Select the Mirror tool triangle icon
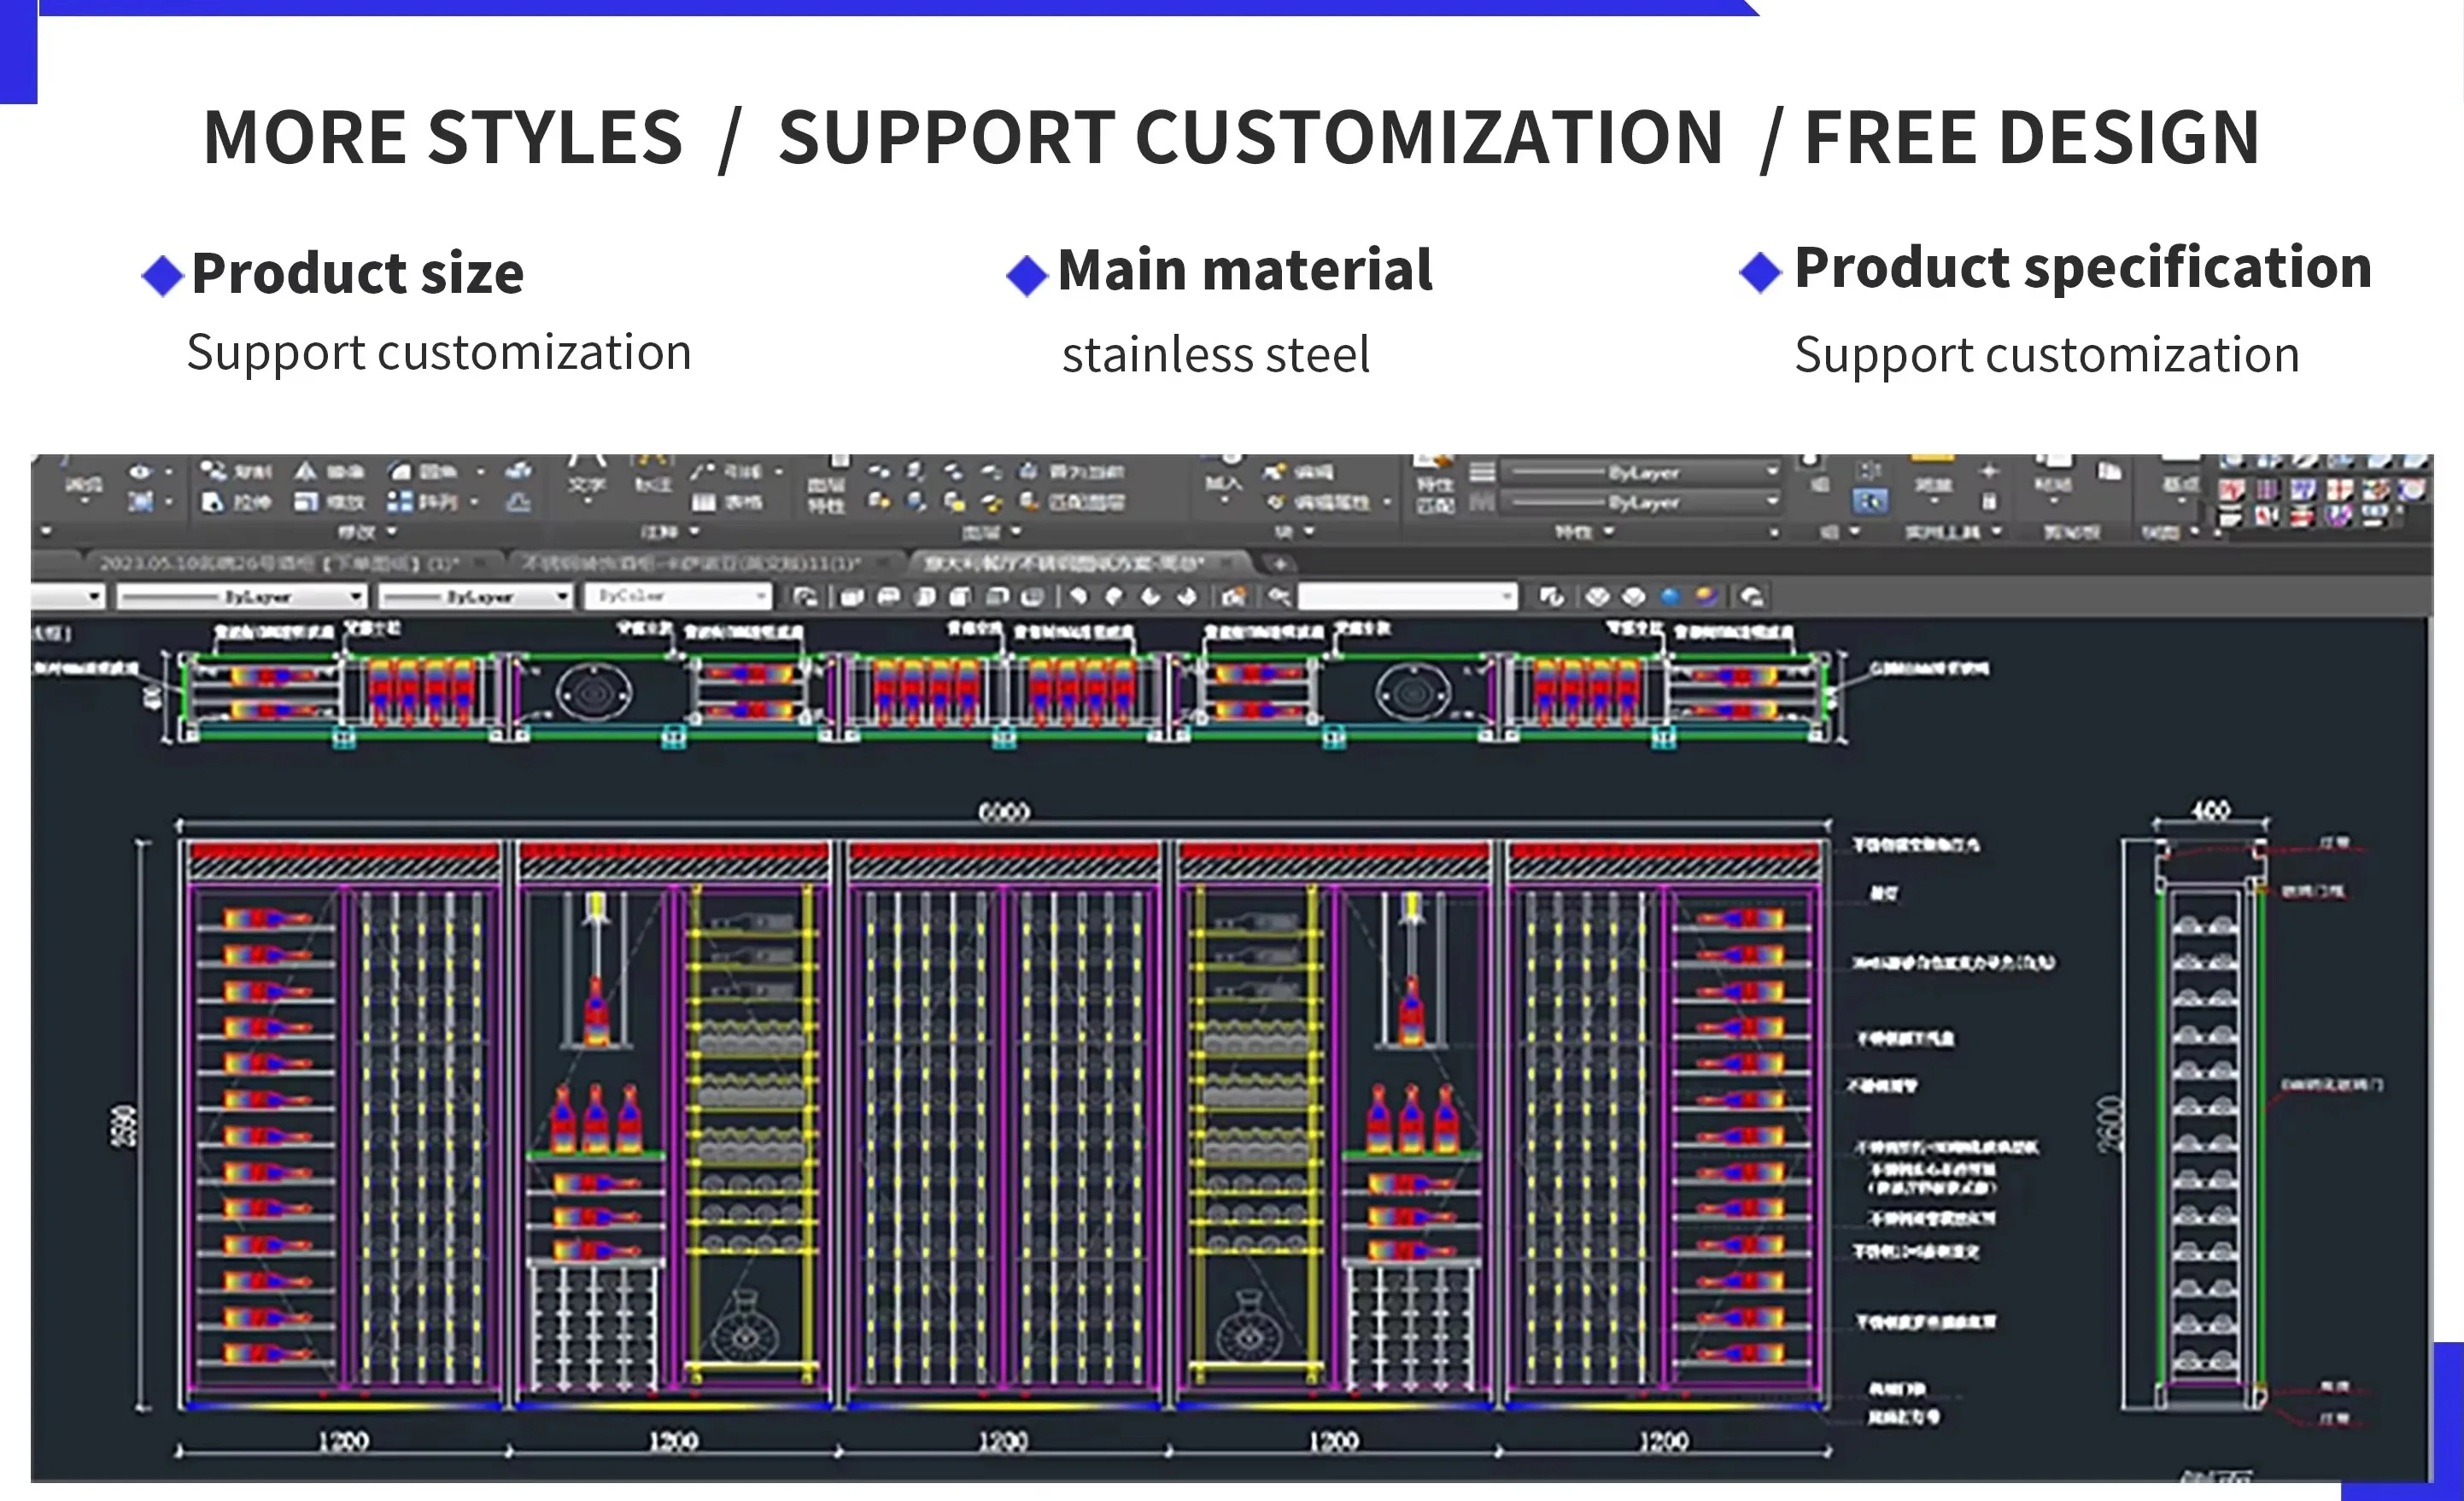2464x1501 pixels. [x=306, y=471]
